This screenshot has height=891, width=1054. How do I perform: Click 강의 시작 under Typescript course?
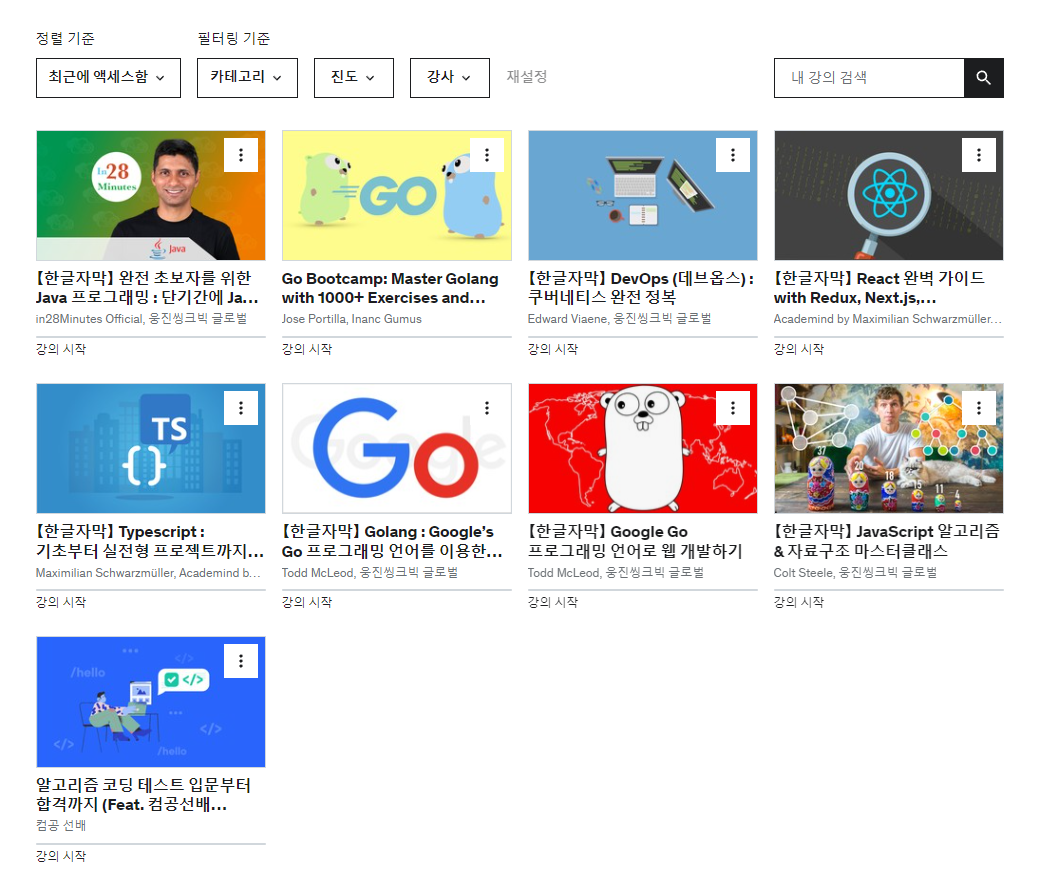tap(61, 602)
